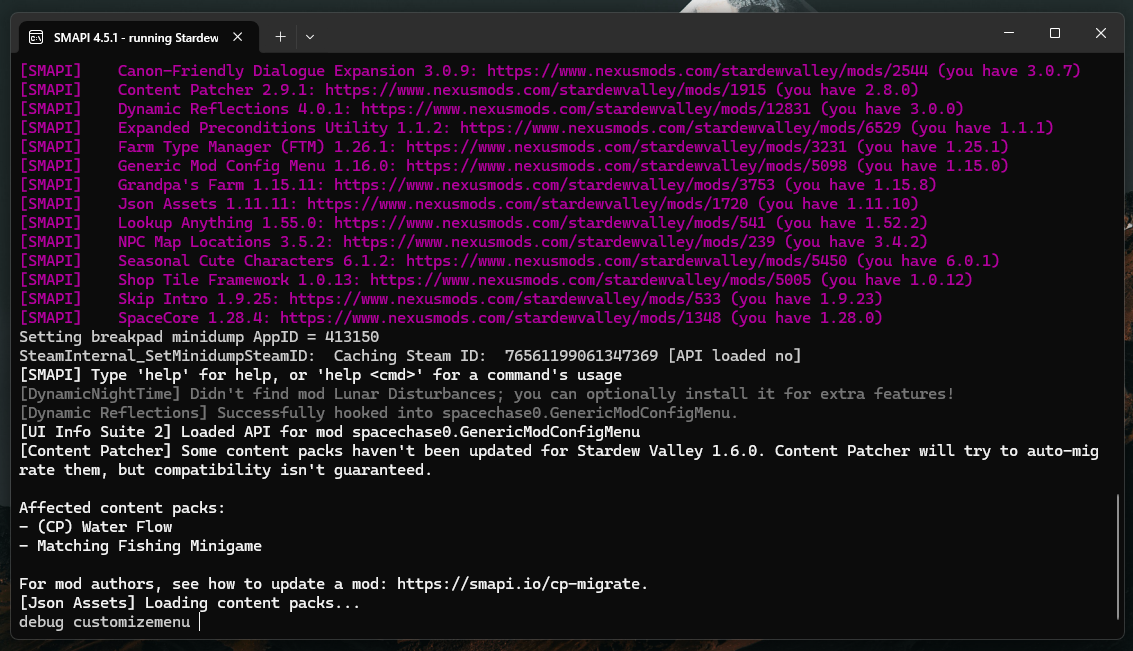
Task: Click the '[API loaded no]' text
Action: click(x=734, y=355)
